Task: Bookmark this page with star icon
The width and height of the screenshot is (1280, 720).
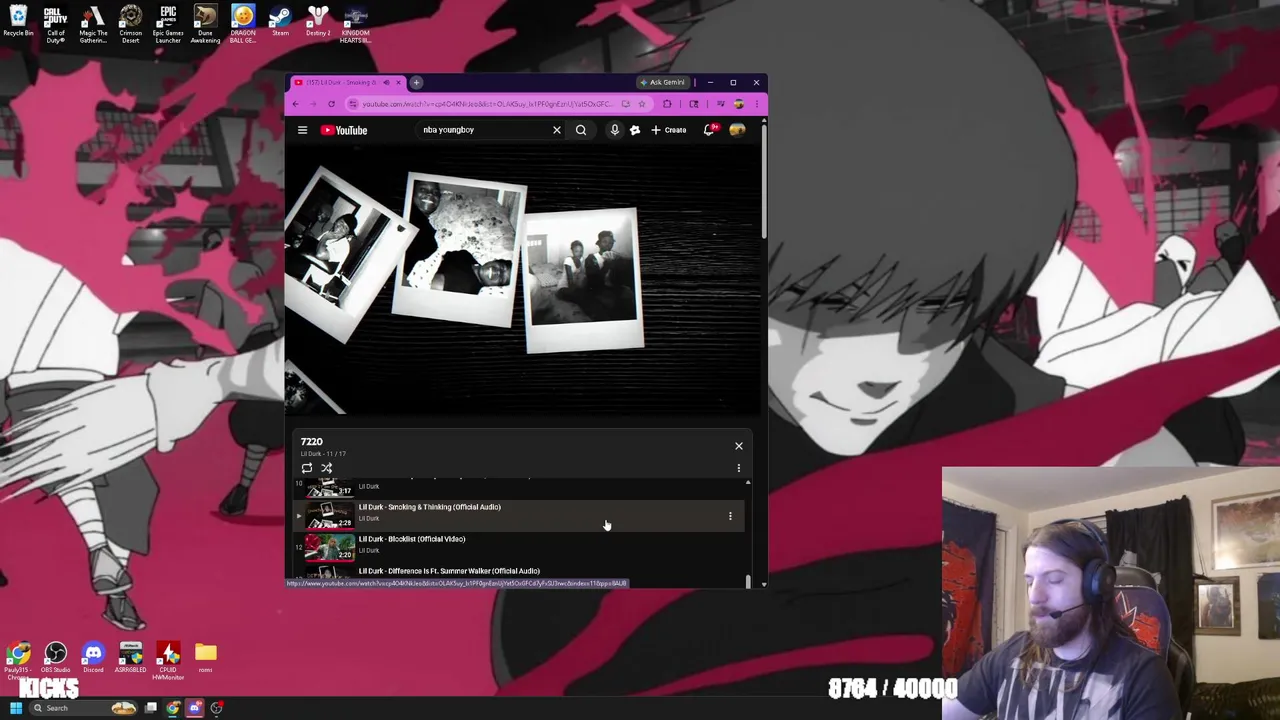Action: [x=641, y=104]
